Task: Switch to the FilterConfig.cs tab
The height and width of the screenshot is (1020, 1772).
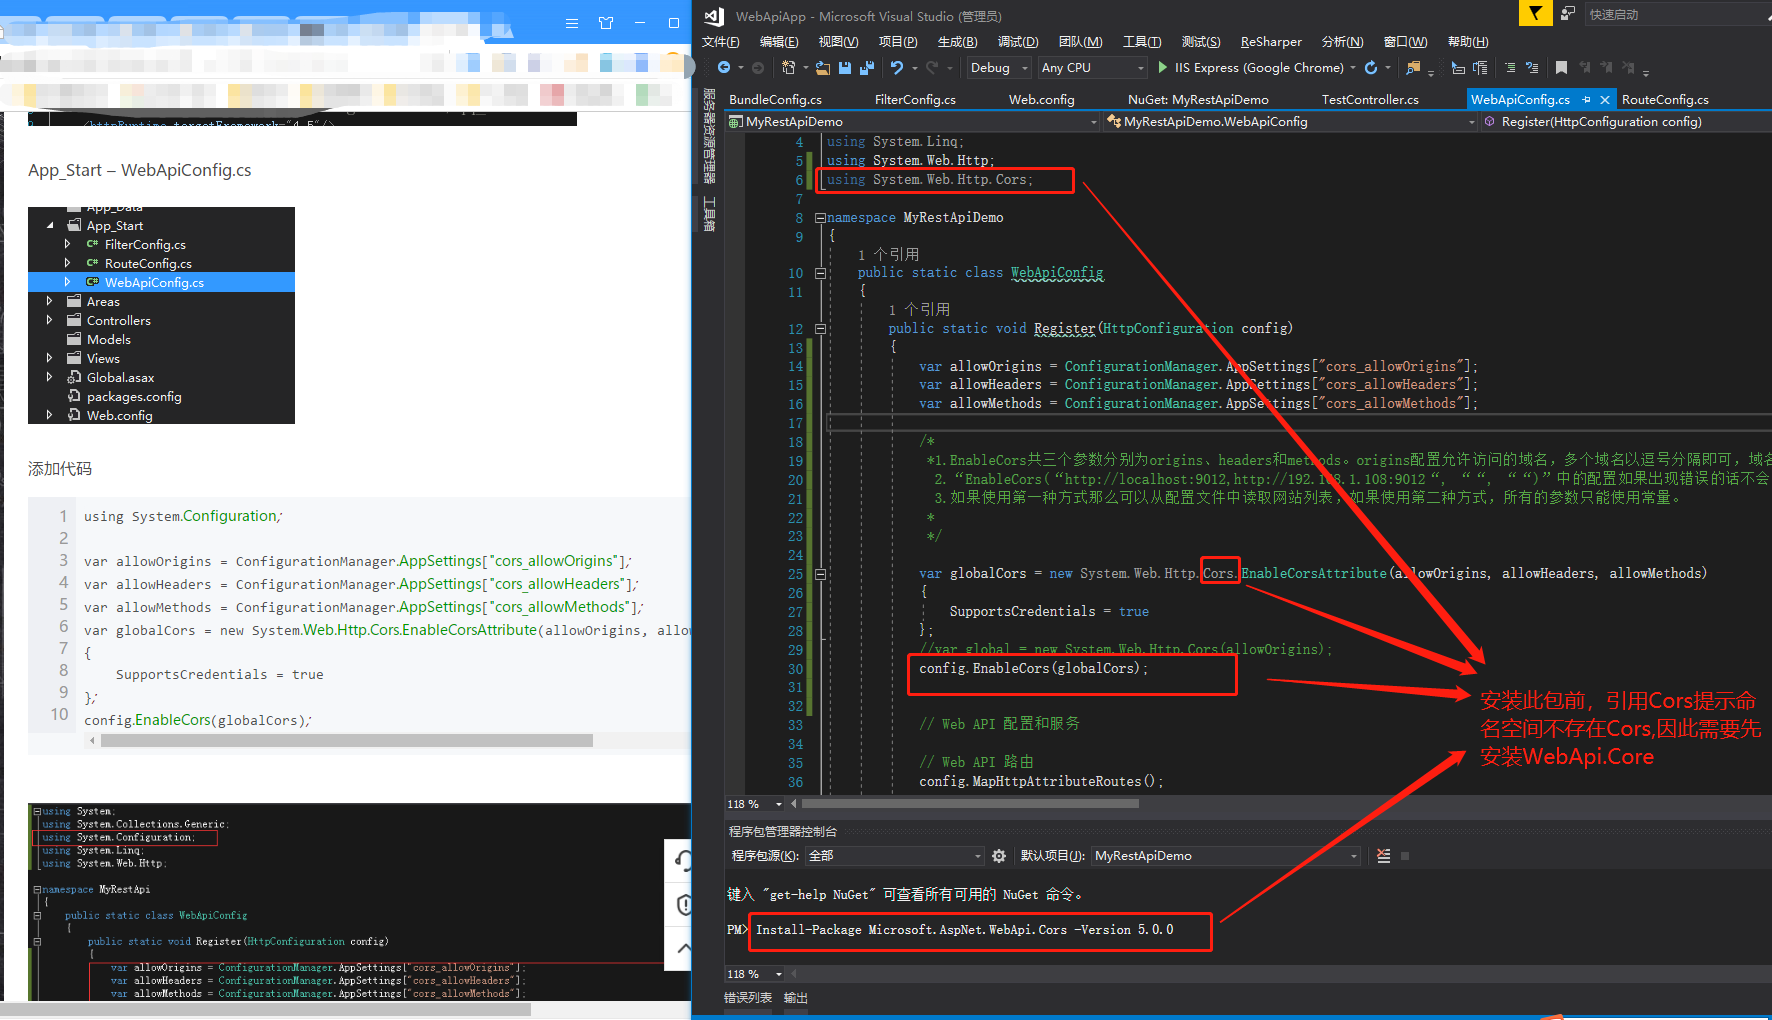Action: 915,100
